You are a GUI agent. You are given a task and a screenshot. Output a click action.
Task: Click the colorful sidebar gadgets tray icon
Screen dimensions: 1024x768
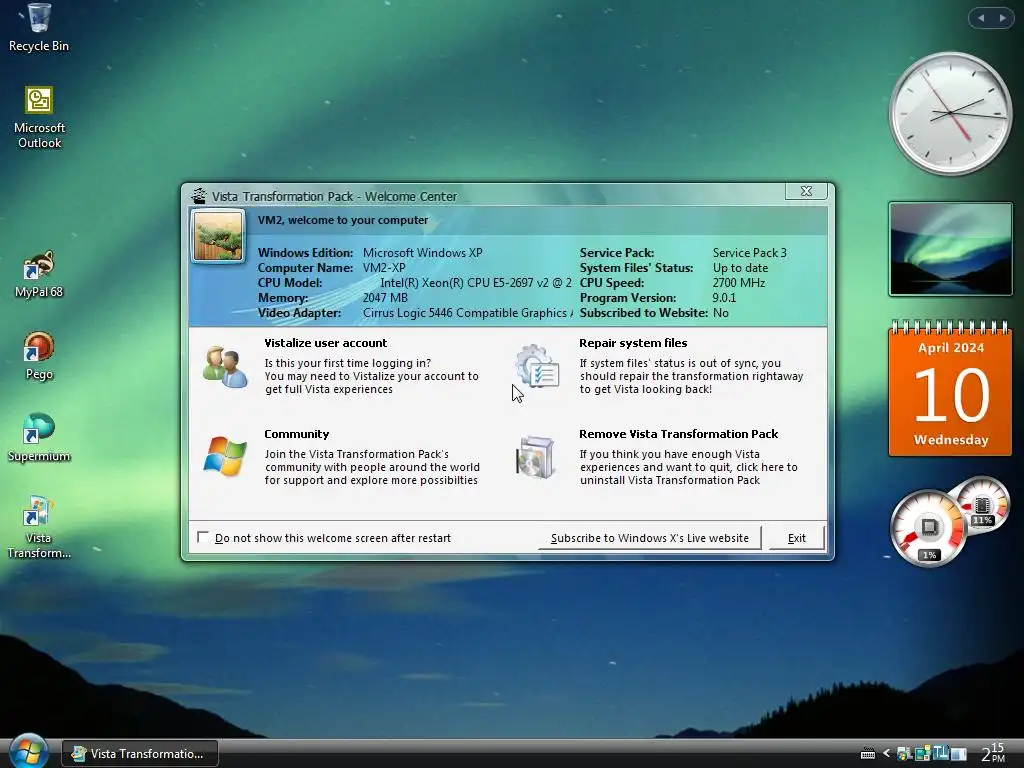click(x=922, y=754)
